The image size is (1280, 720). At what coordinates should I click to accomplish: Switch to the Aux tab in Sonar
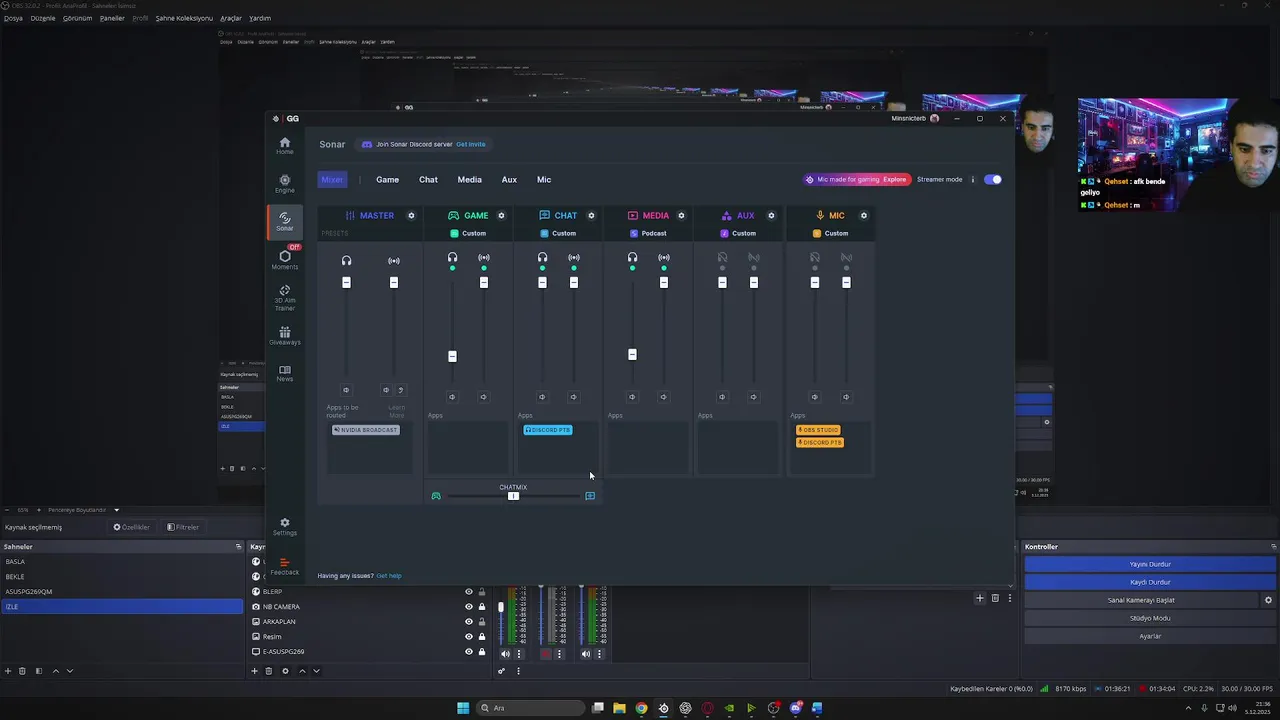tap(509, 180)
